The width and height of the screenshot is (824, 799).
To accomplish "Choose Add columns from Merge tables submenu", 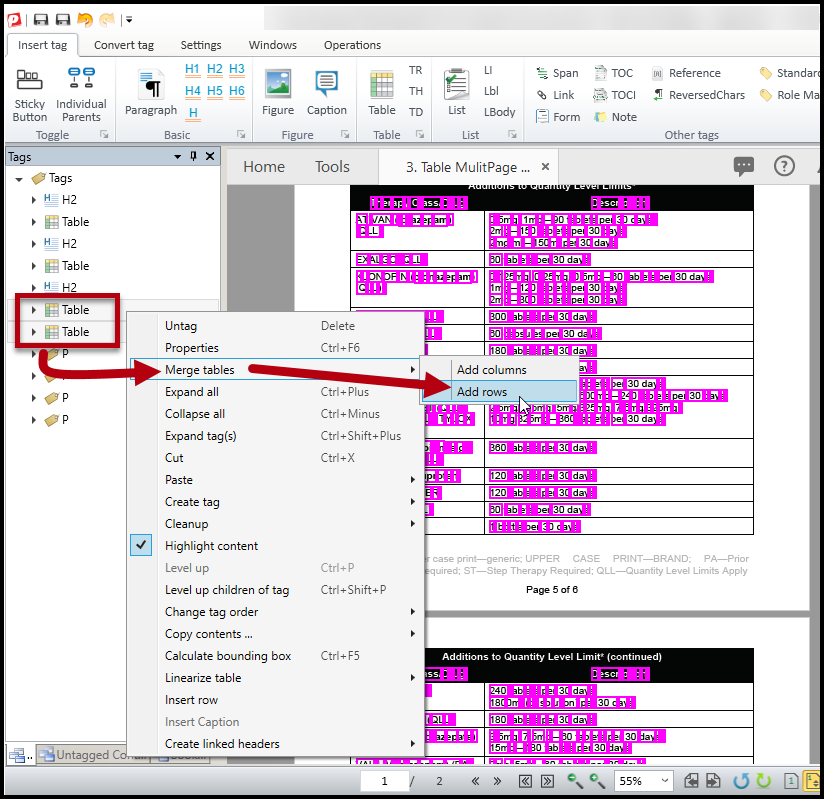I will pyautogui.click(x=498, y=370).
